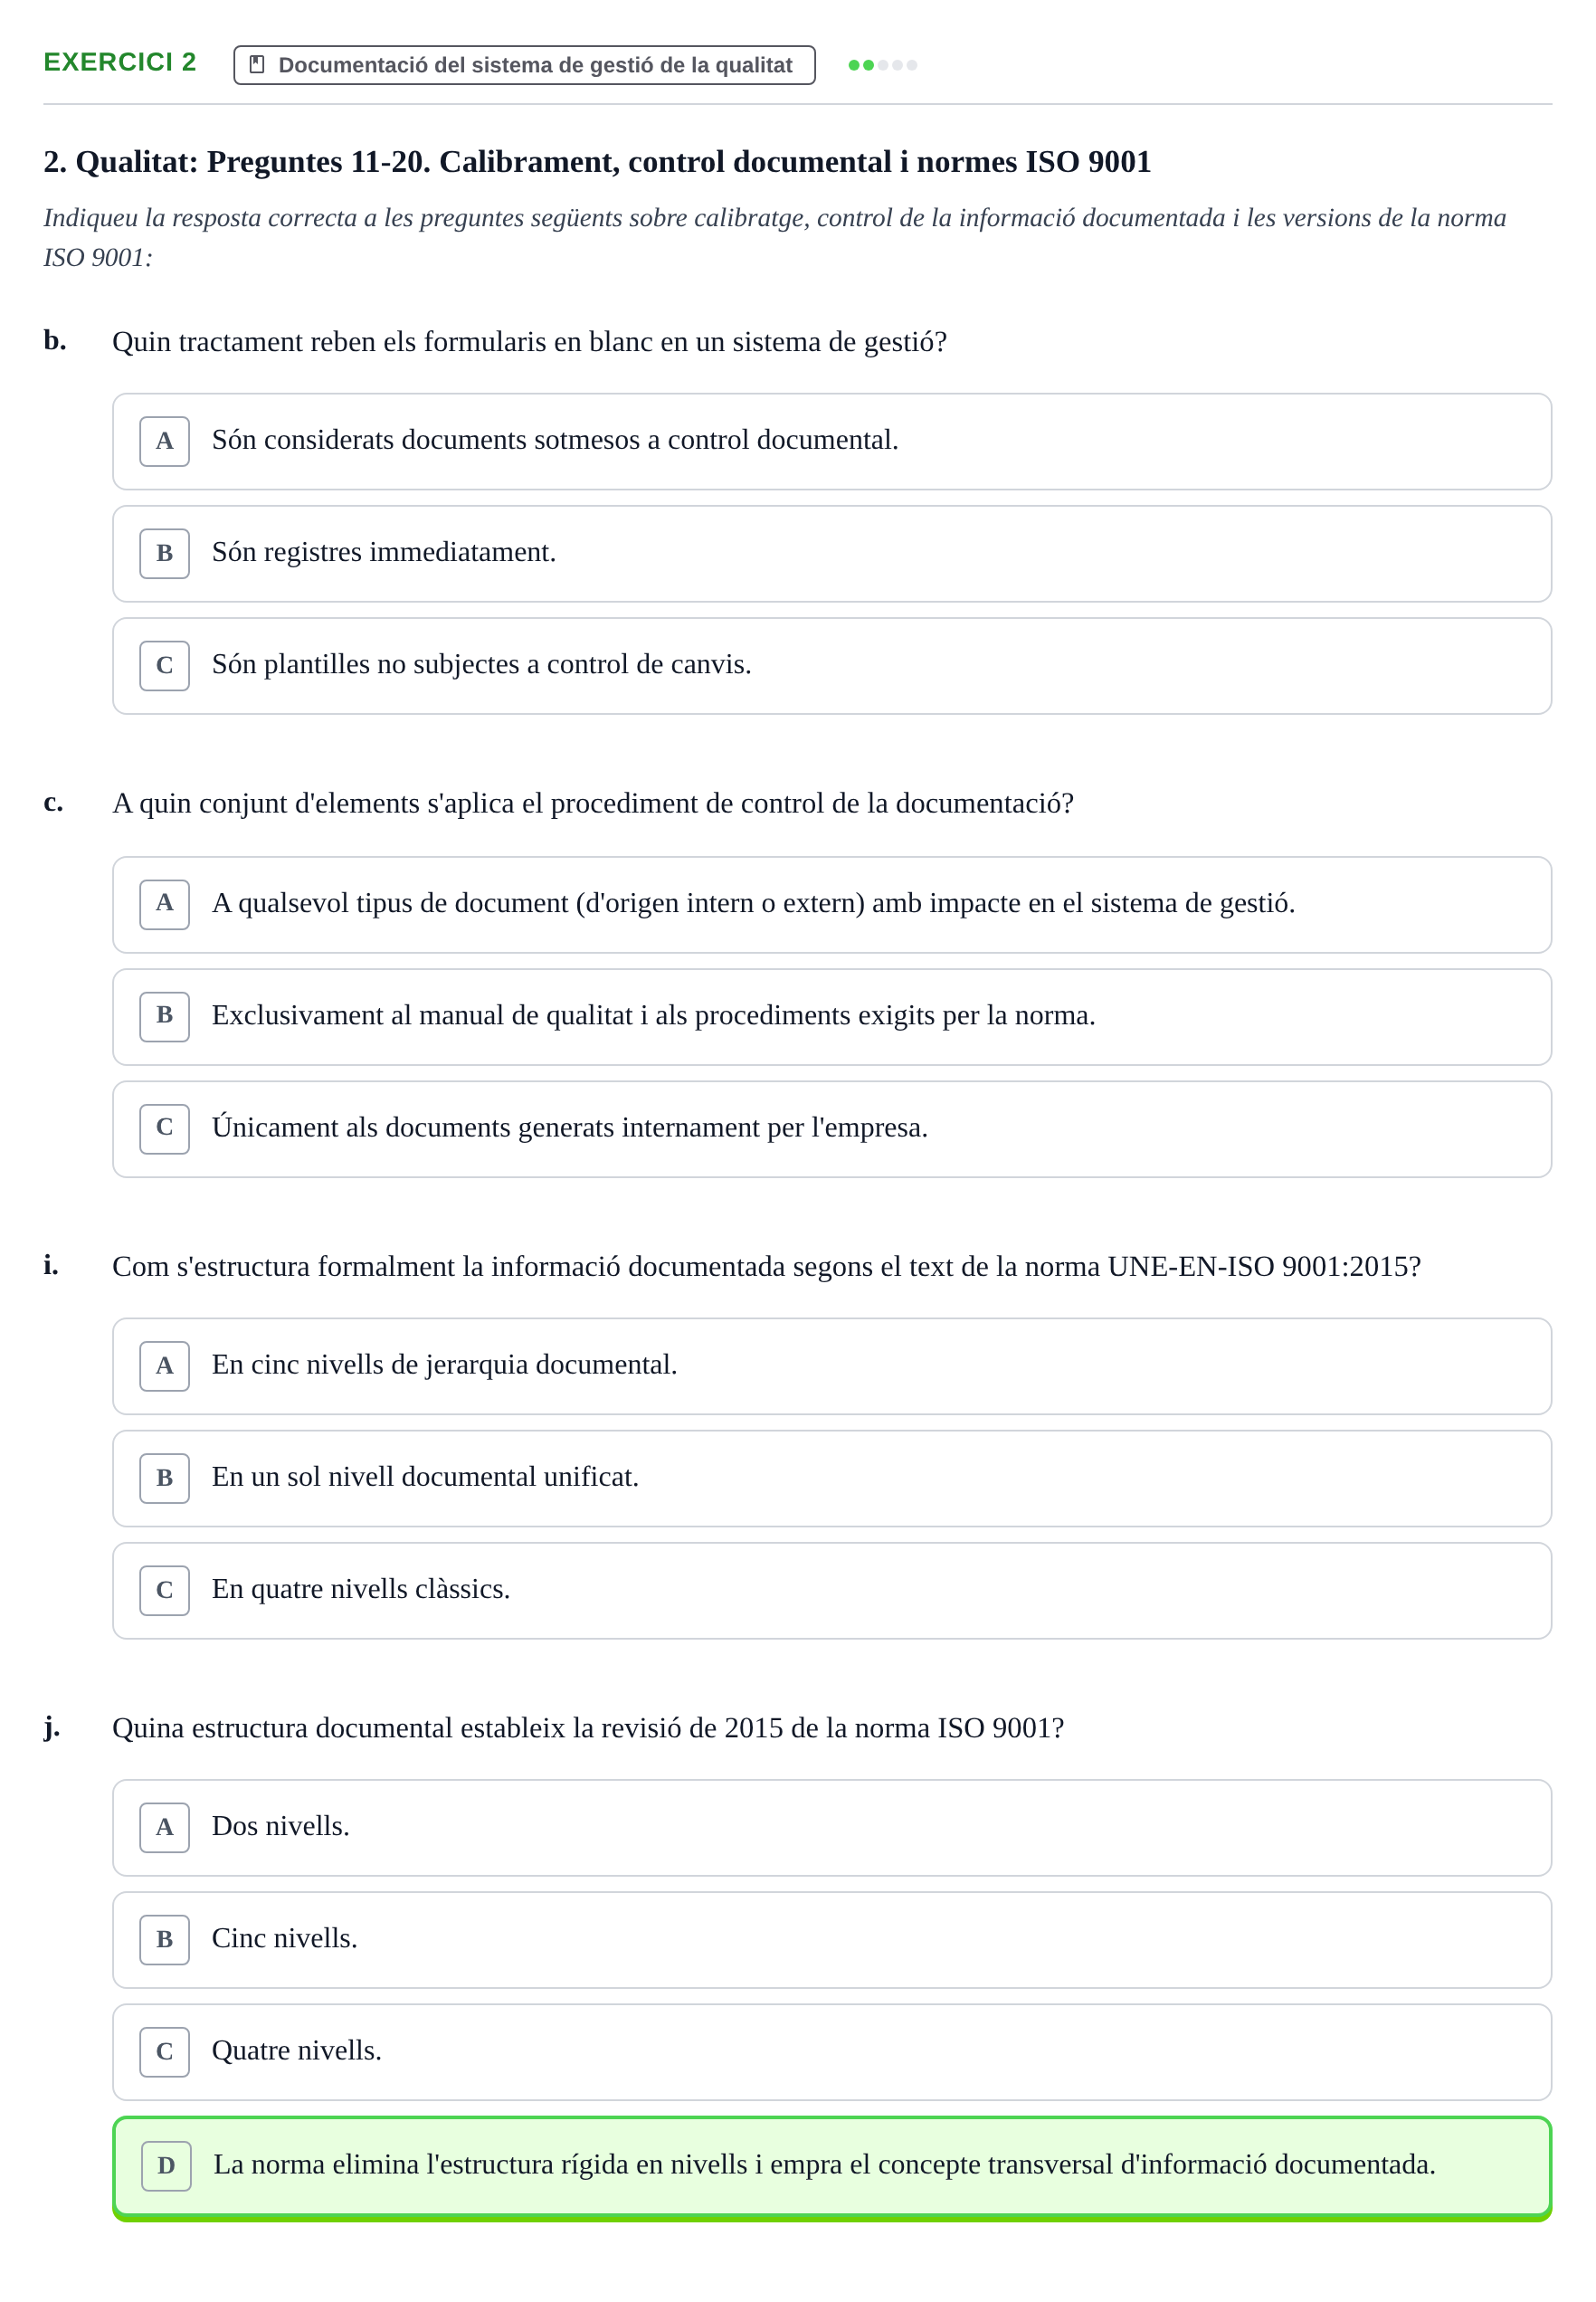Viewport: 1596px width, 2302px height.
Task: Click the letter A badge in question j
Action: coord(165,1826)
